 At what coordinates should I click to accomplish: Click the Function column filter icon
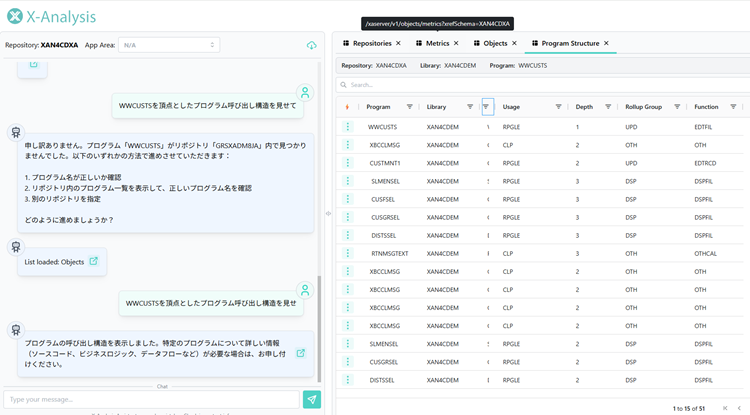pos(733,107)
